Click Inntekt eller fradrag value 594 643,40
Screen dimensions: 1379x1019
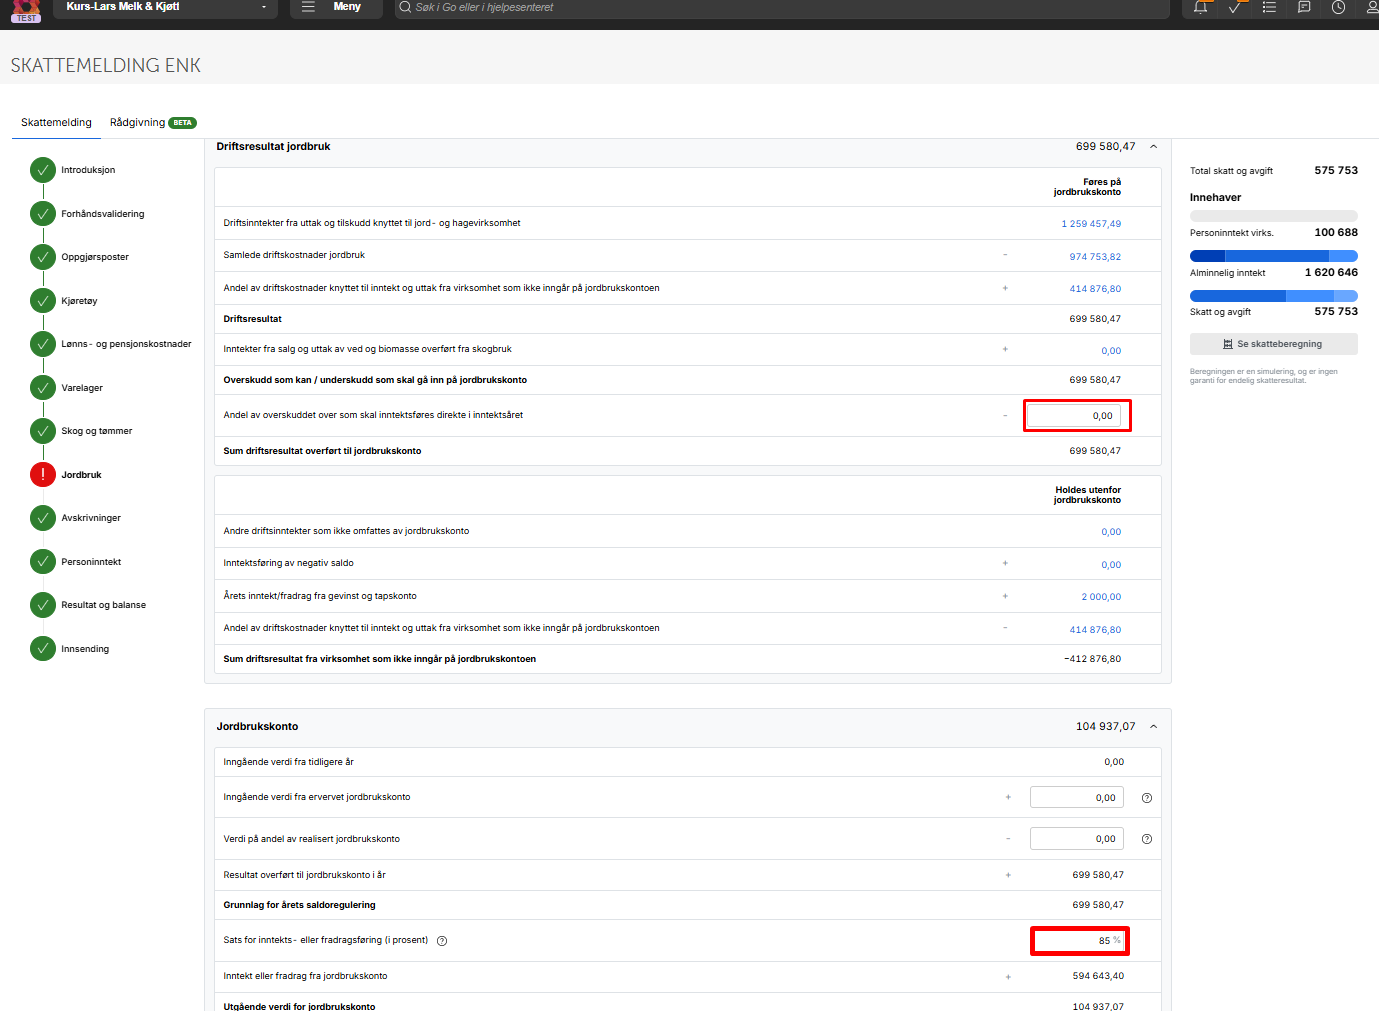tap(1098, 976)
